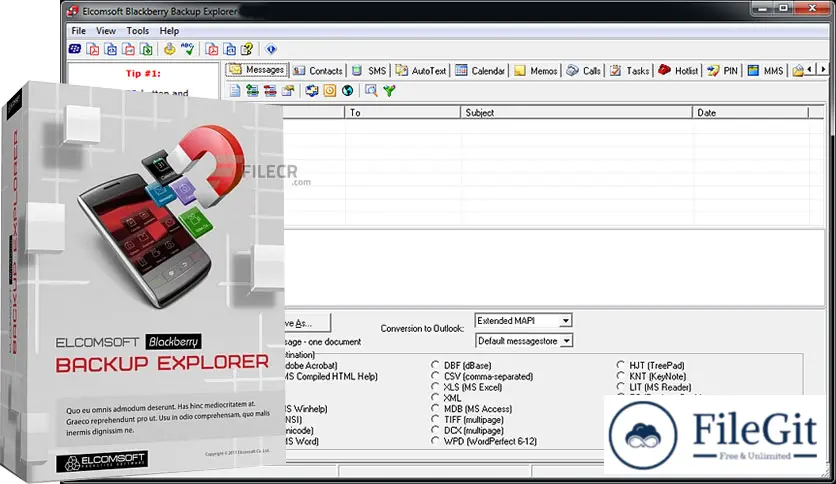
Task: Click the BlackBerry logo toolbar icon
Action: point(75,50)
